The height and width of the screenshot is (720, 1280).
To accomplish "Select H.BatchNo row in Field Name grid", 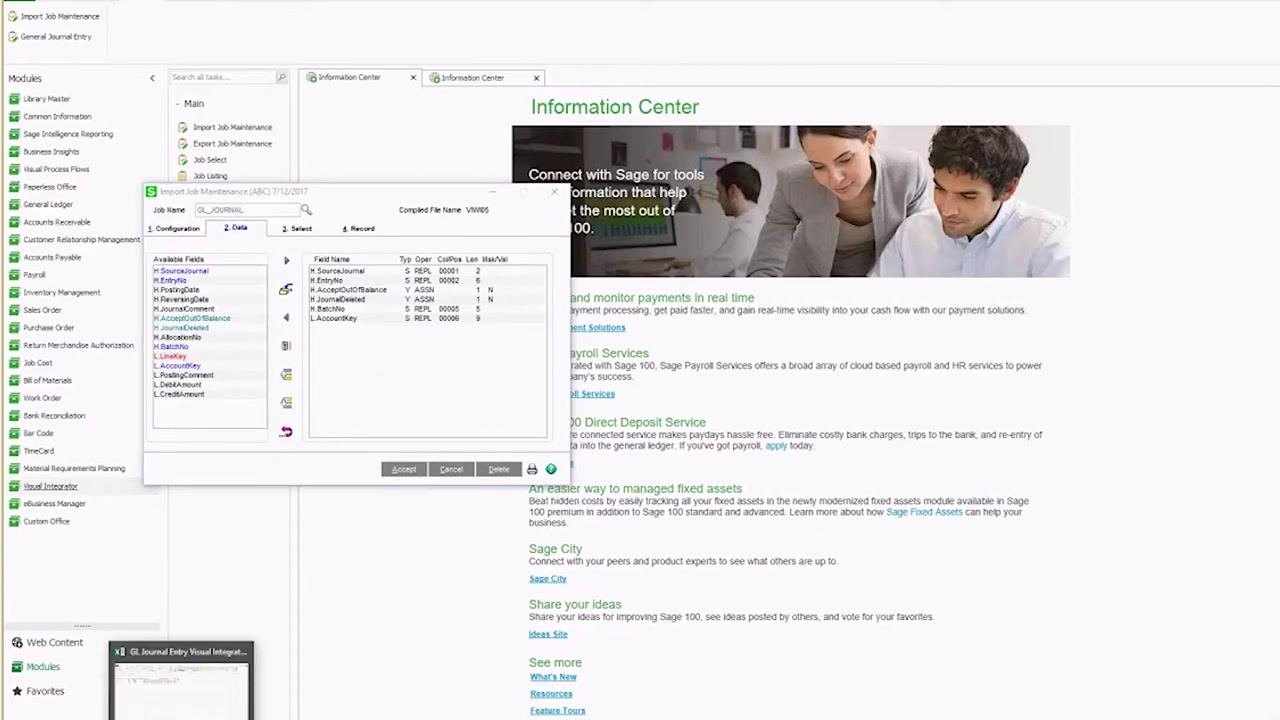I will tap(428, 309).
